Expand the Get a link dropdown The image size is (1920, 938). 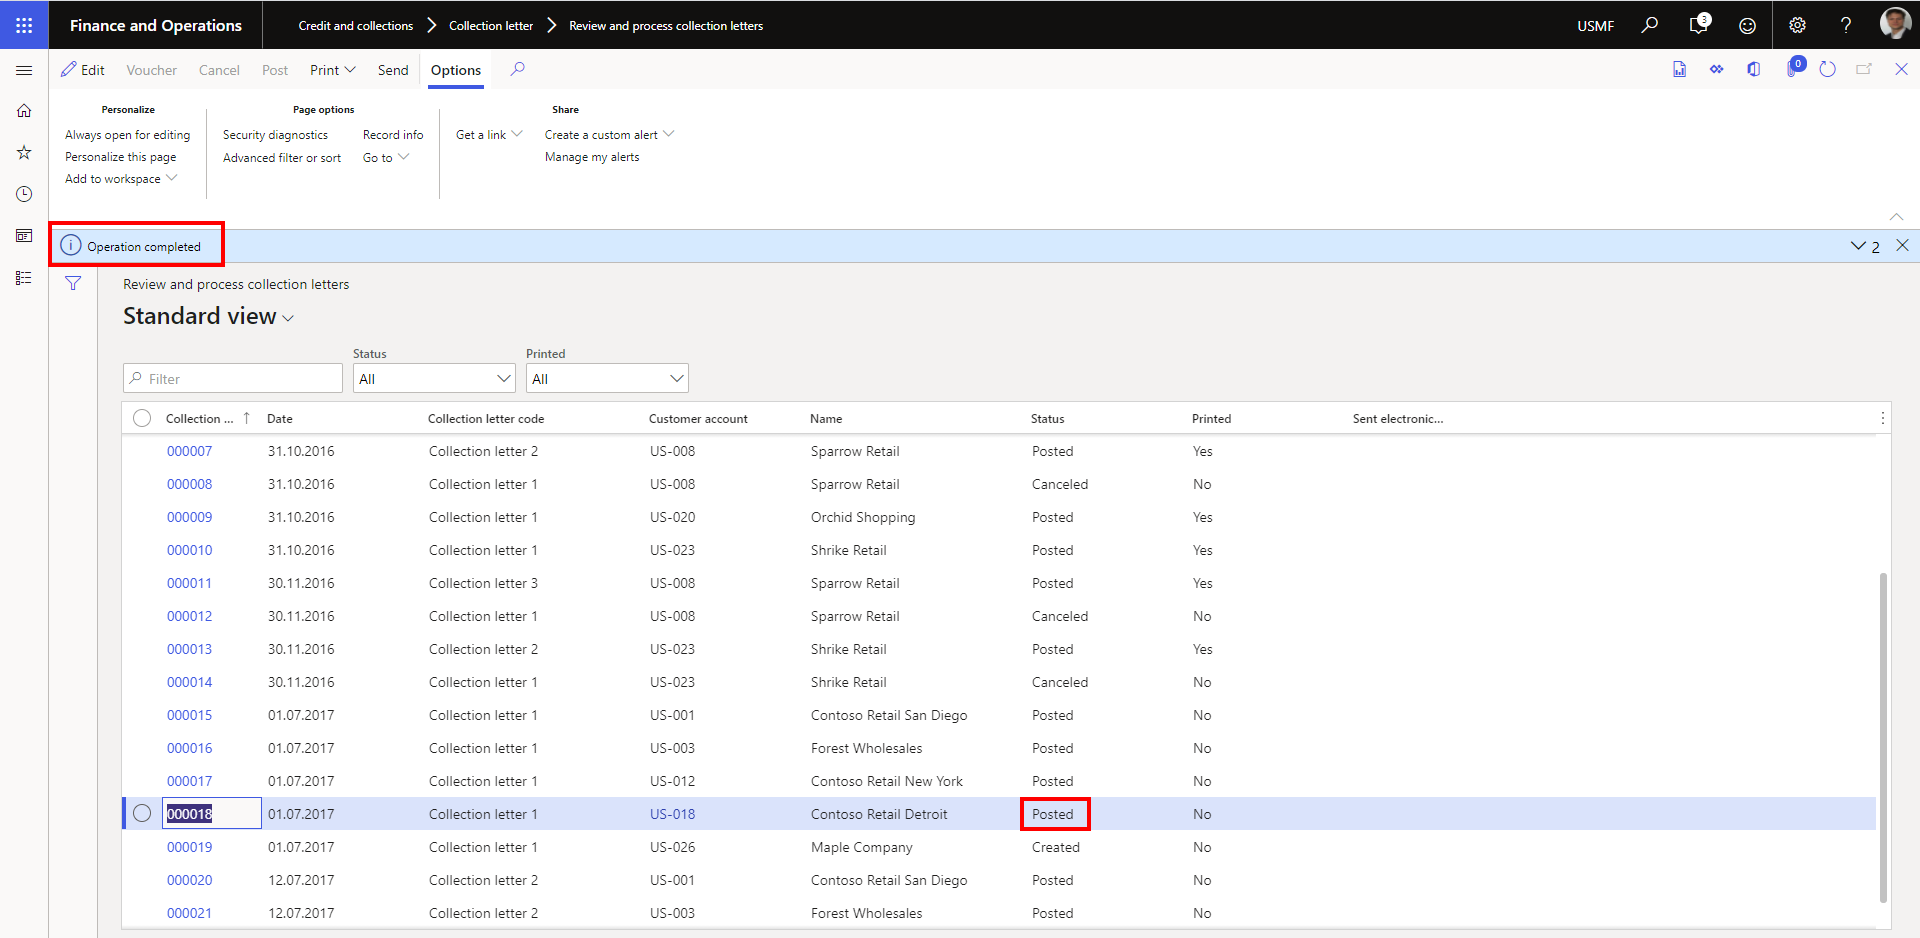(489, 134)
